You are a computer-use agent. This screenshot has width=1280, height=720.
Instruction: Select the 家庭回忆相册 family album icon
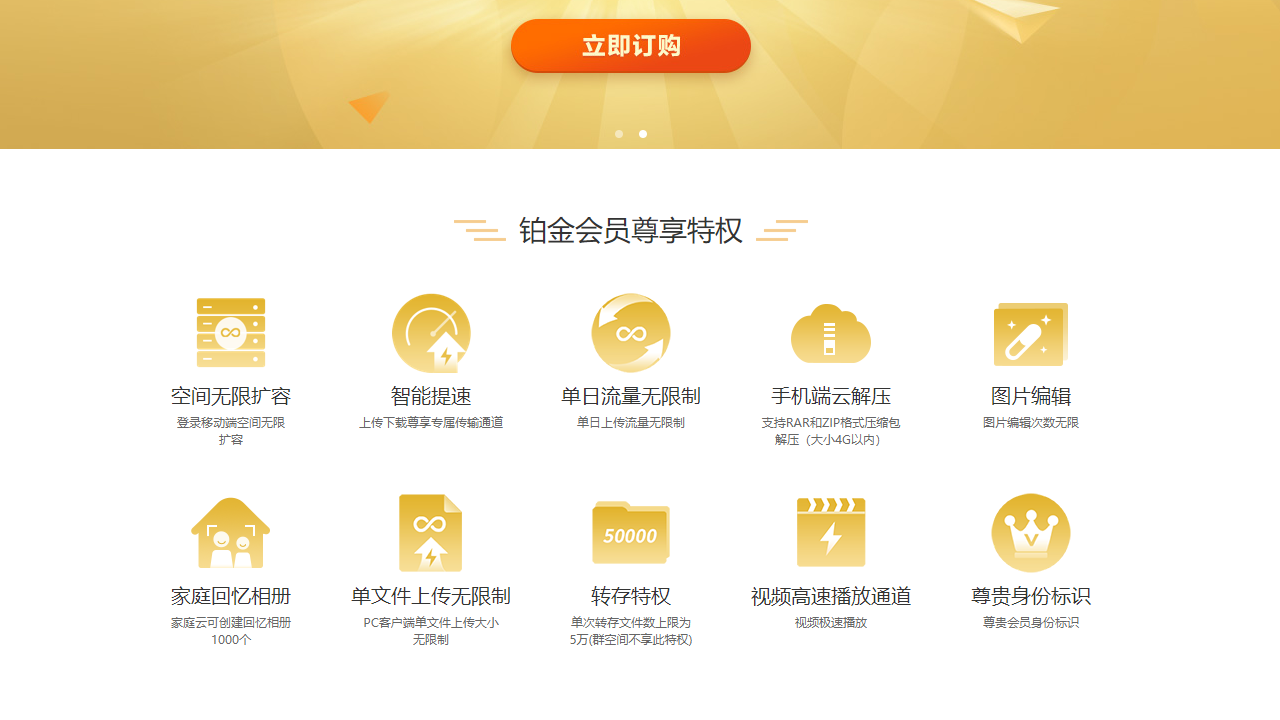coord(230,532)
